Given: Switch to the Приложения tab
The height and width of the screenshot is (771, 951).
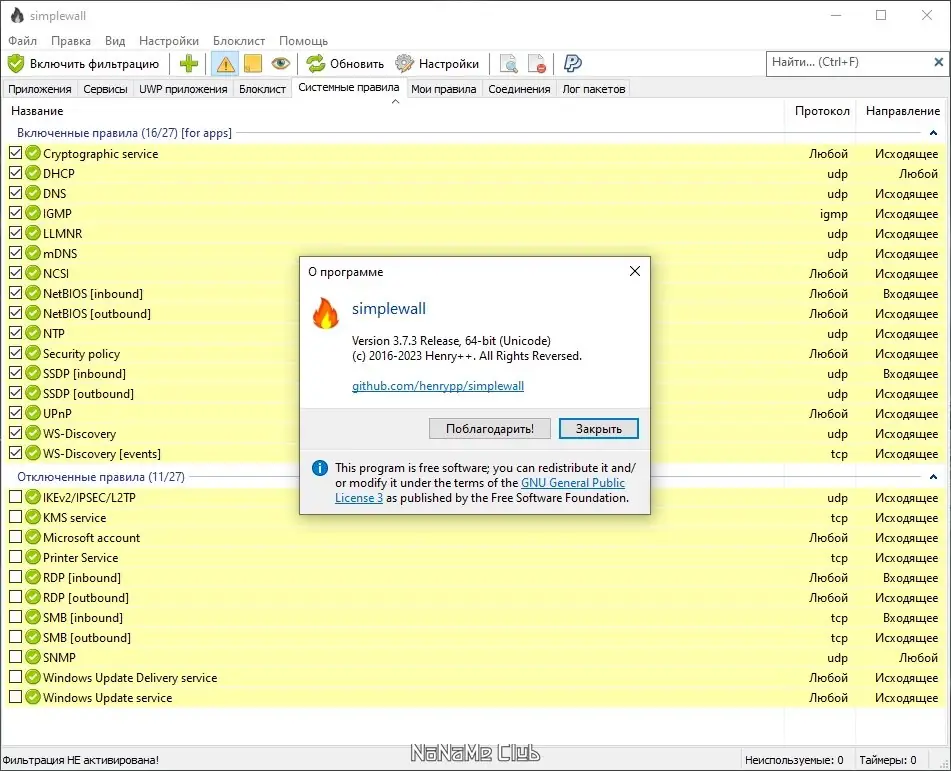Looking at the screenshot, I should 40,89.
